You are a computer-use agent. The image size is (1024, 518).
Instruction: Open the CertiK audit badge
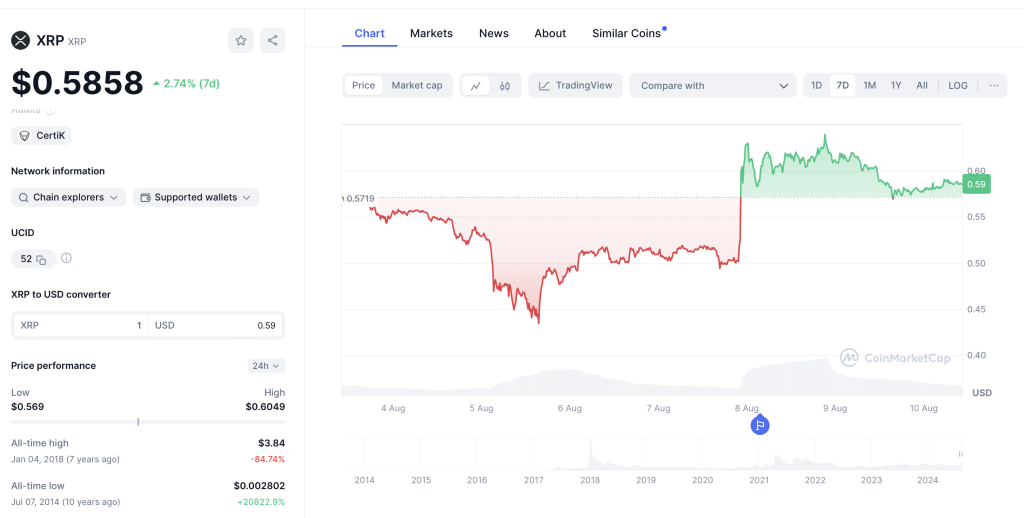41,136
